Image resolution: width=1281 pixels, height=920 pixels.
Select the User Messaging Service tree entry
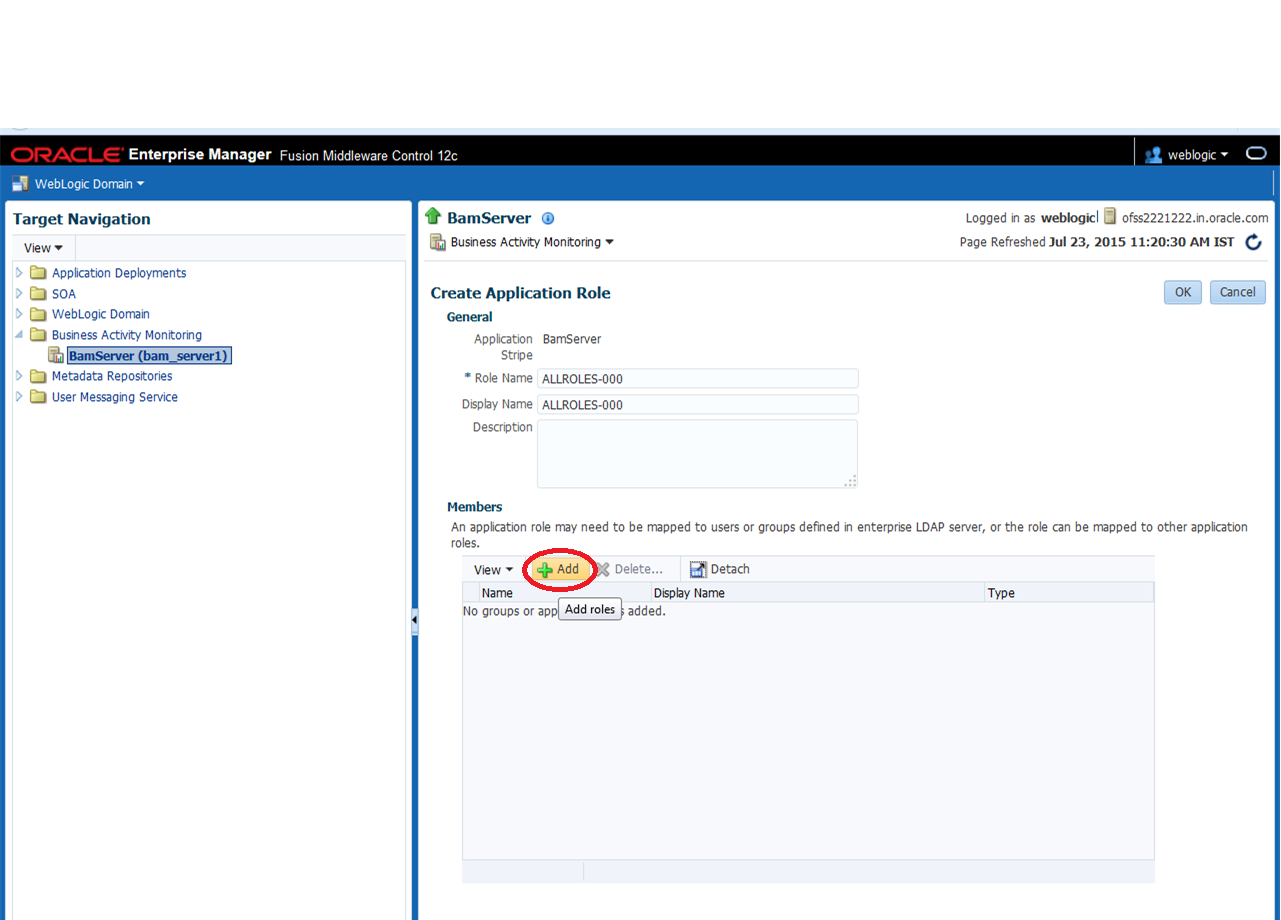(x=115, y=397)
